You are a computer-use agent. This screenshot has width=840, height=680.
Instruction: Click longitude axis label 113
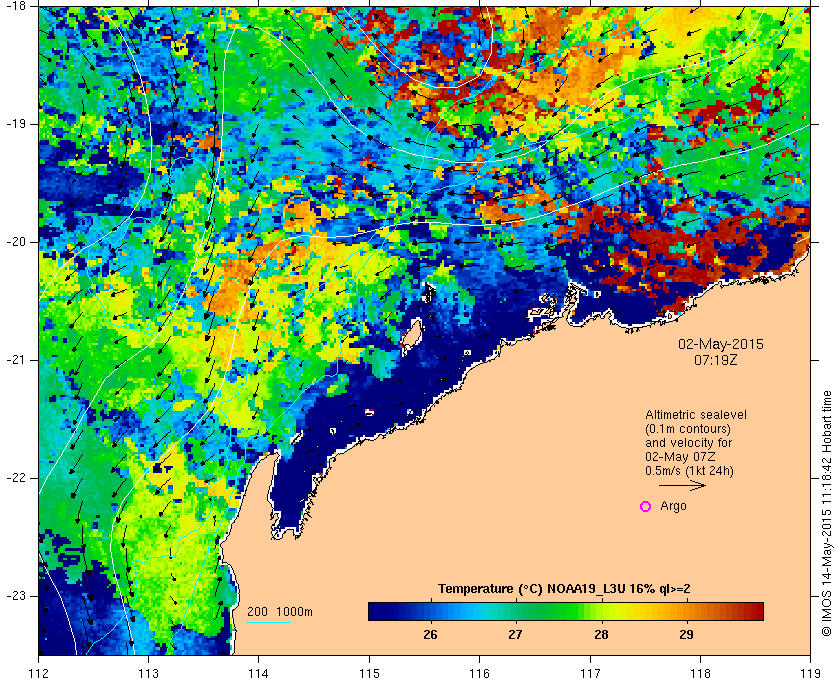click(x=148, y=672)
